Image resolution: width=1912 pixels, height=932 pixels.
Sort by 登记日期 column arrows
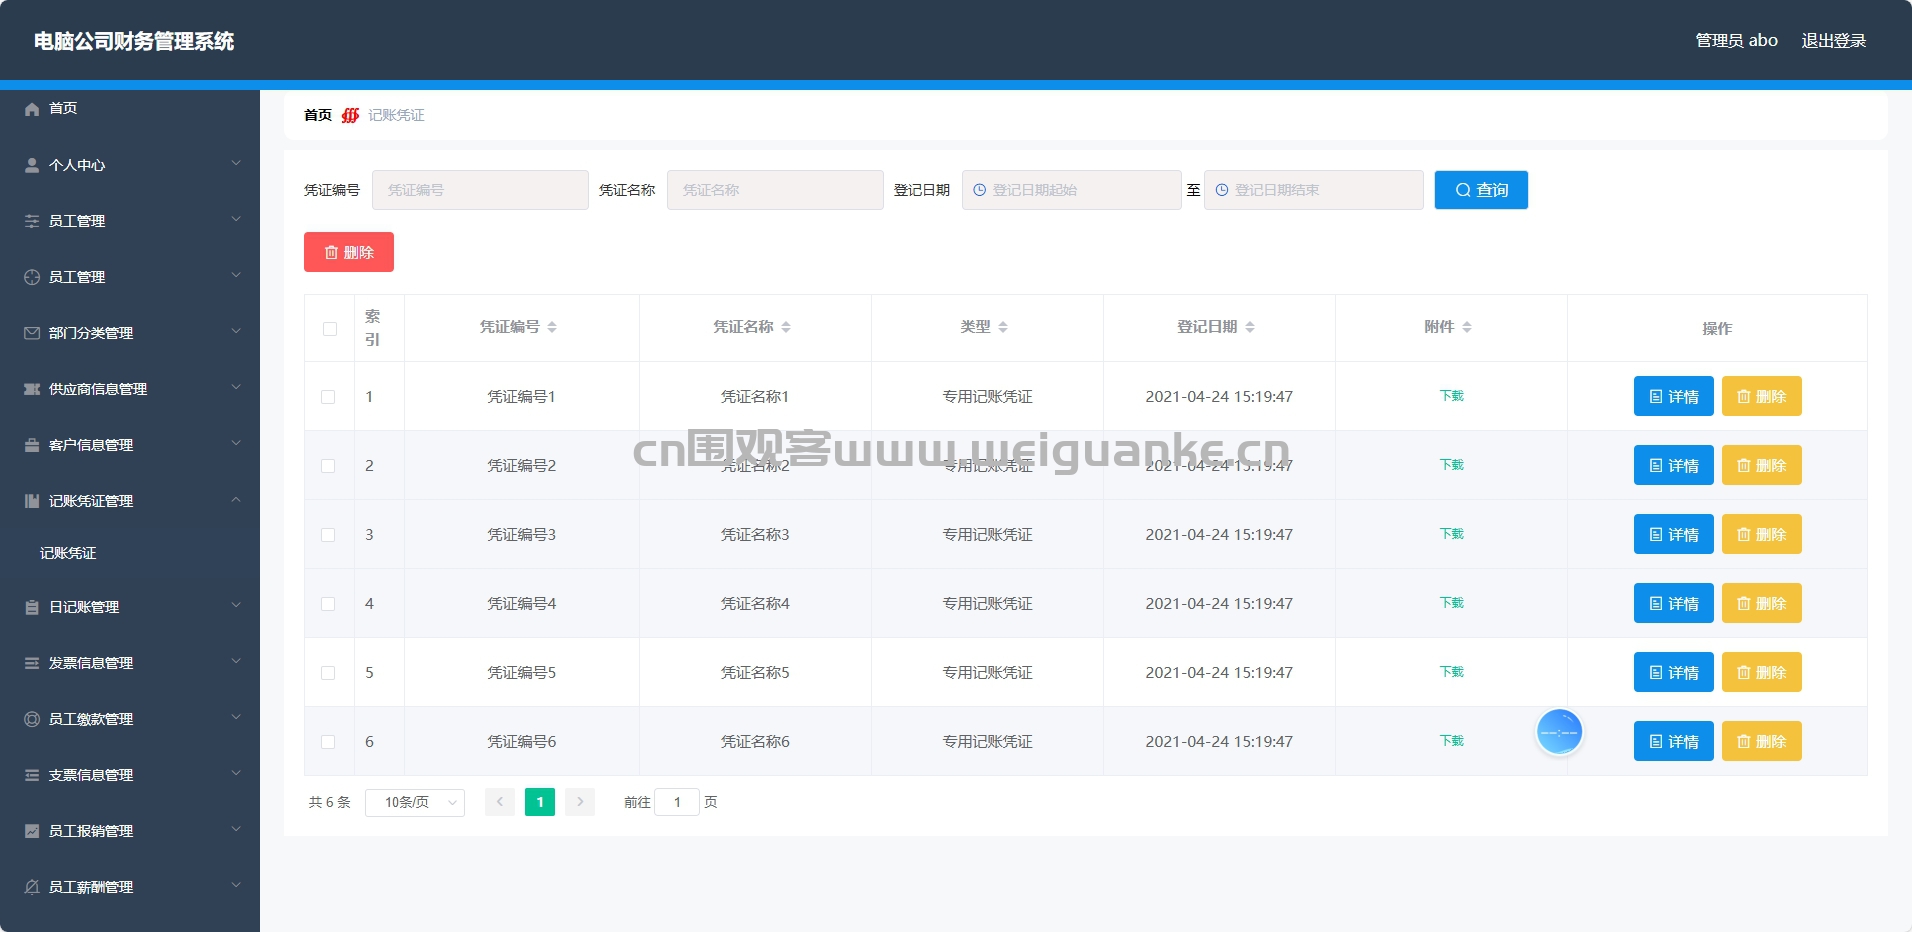(x=1250, y=327)
